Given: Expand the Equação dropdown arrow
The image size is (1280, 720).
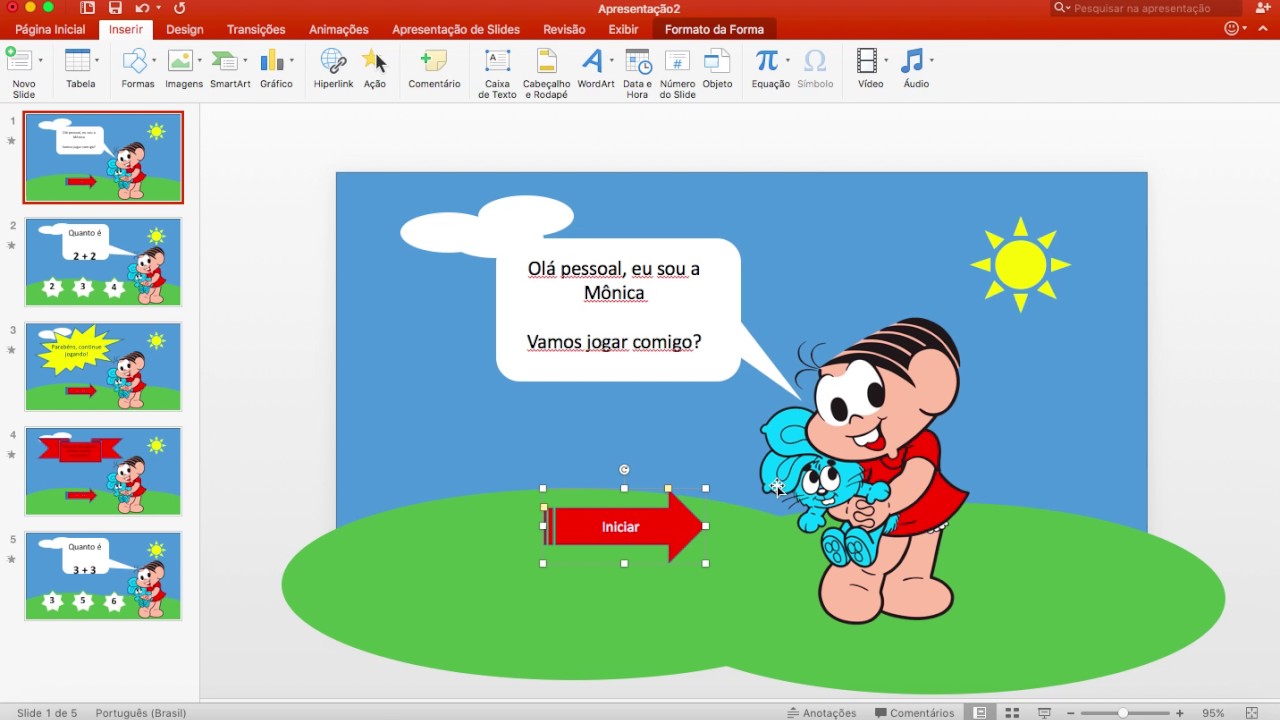Looking at the screenshot, I should 788,60.
